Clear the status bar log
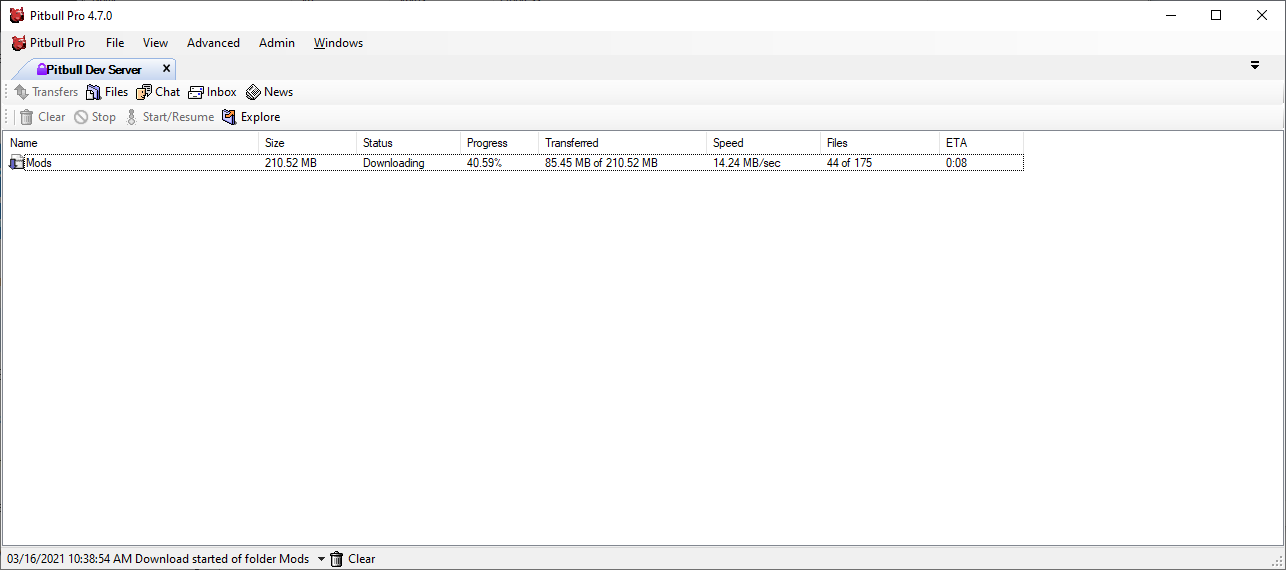The width and height of the screenshot is (1286, 570). 352,559
